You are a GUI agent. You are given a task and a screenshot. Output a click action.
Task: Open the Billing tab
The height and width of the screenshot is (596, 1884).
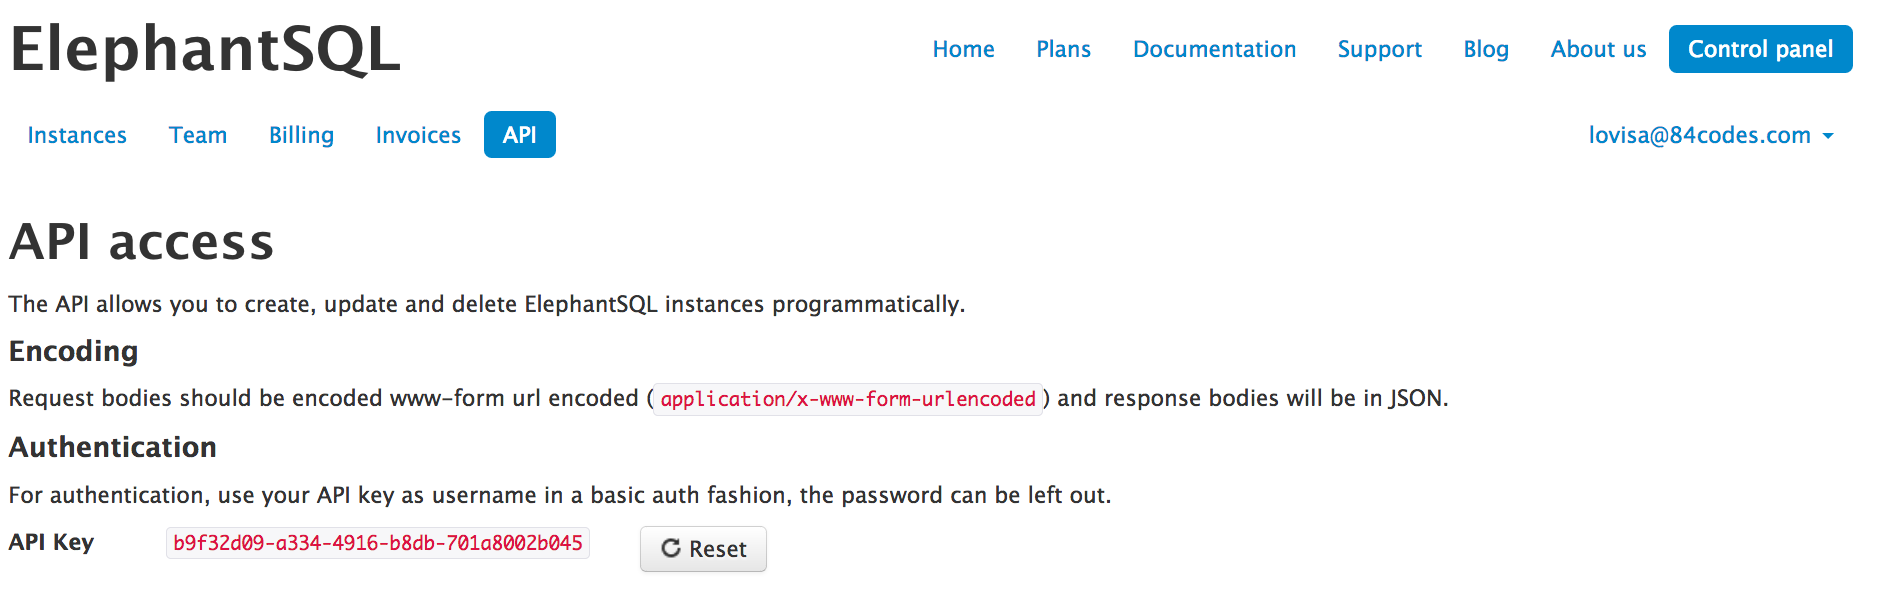point(301,135)
